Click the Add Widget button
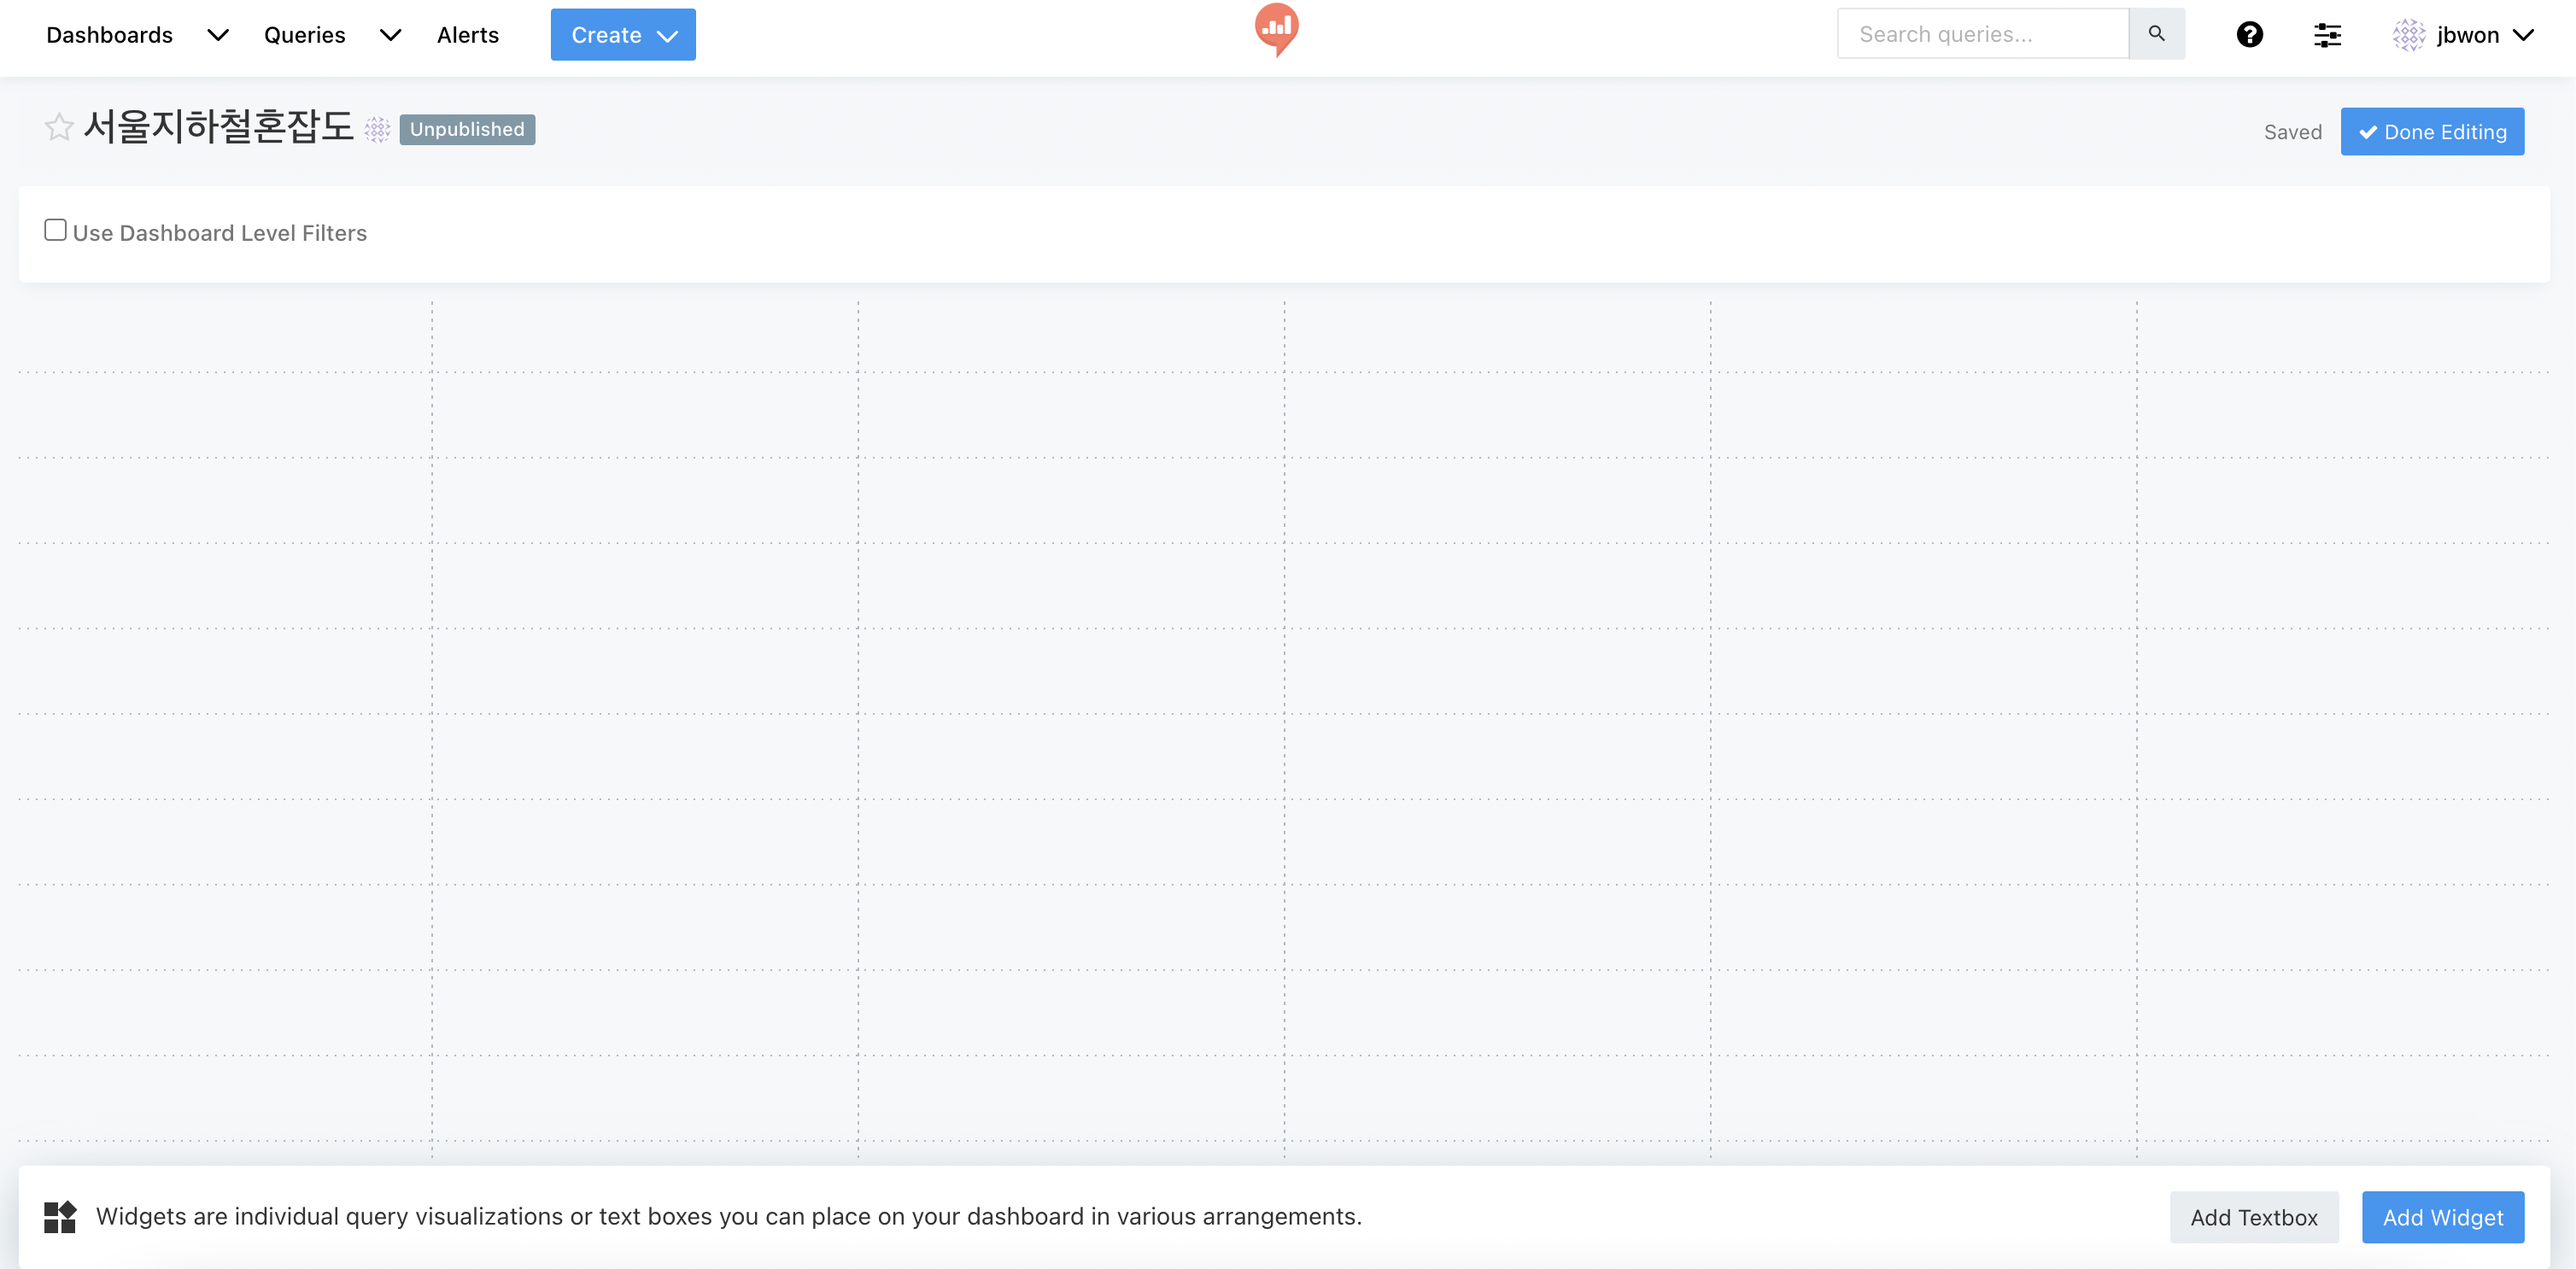The width and height of the screenshot is (2576, 1269). pyautogui.click(x=2442, y=1217)
